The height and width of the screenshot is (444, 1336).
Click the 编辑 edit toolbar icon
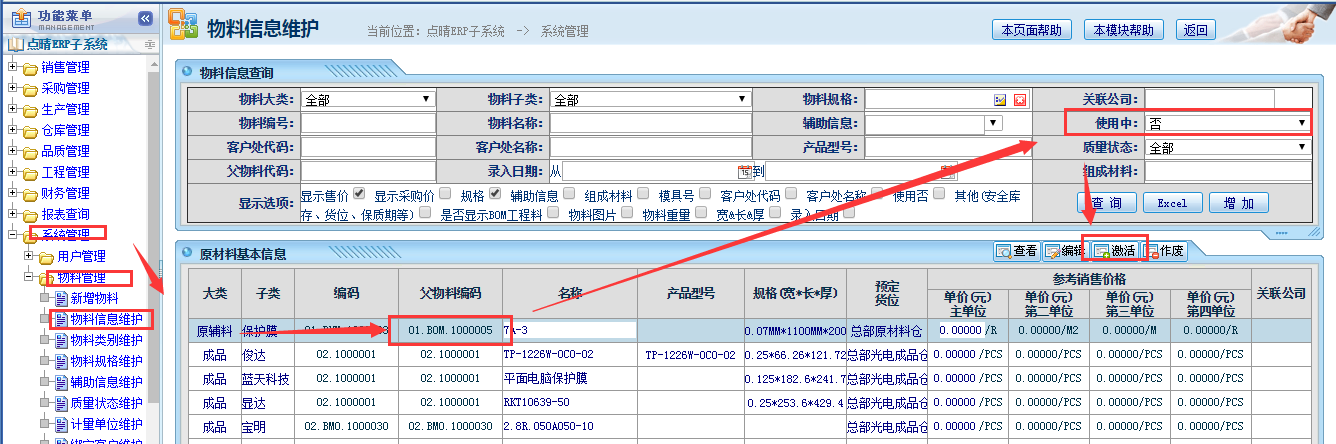[1053, 251]
